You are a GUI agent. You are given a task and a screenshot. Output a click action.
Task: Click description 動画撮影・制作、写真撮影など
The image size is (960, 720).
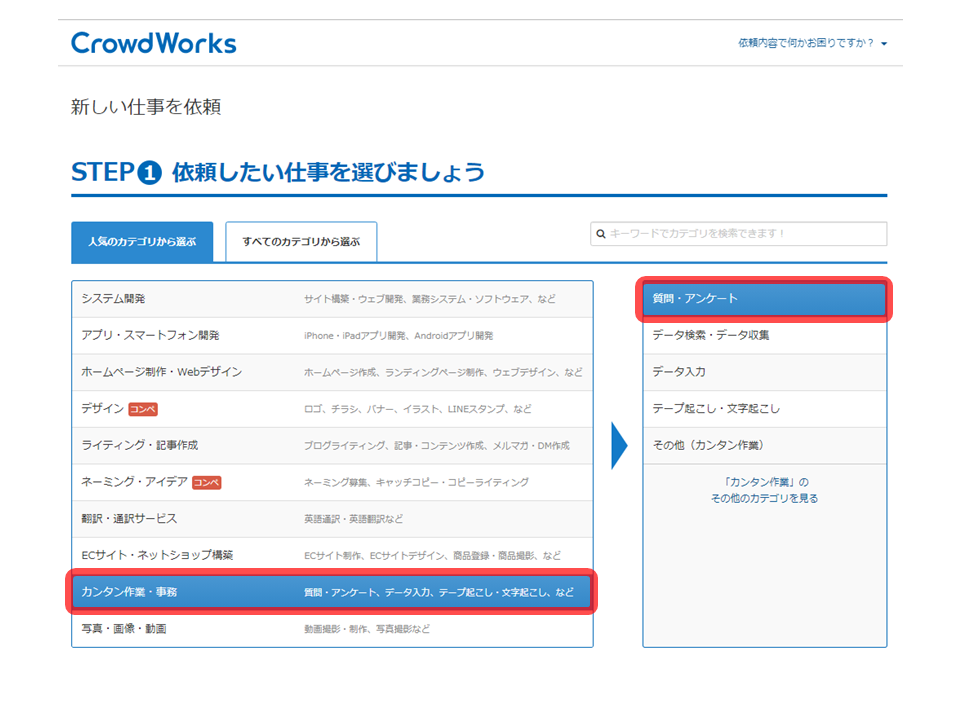tap(367, 629)
